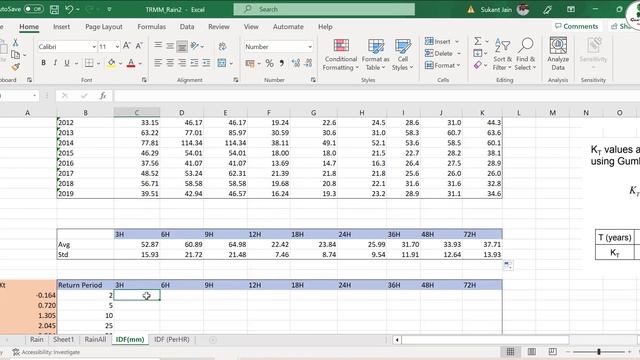Screen dimensions: 640x360
Task: Open Format as Table gallery
Action: 376,55
